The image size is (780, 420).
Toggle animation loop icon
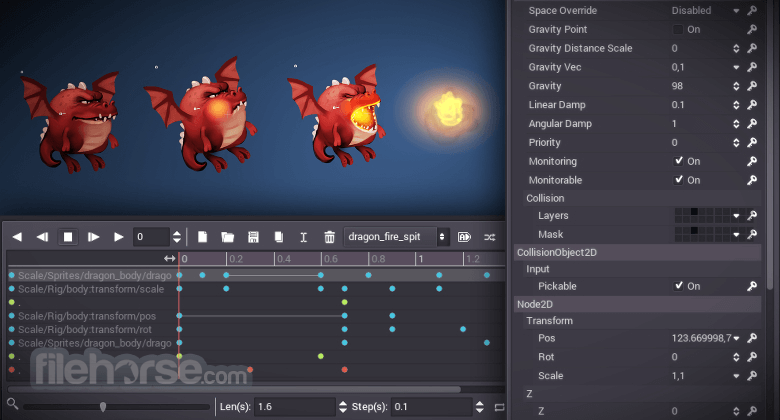[x=499, y=408]
